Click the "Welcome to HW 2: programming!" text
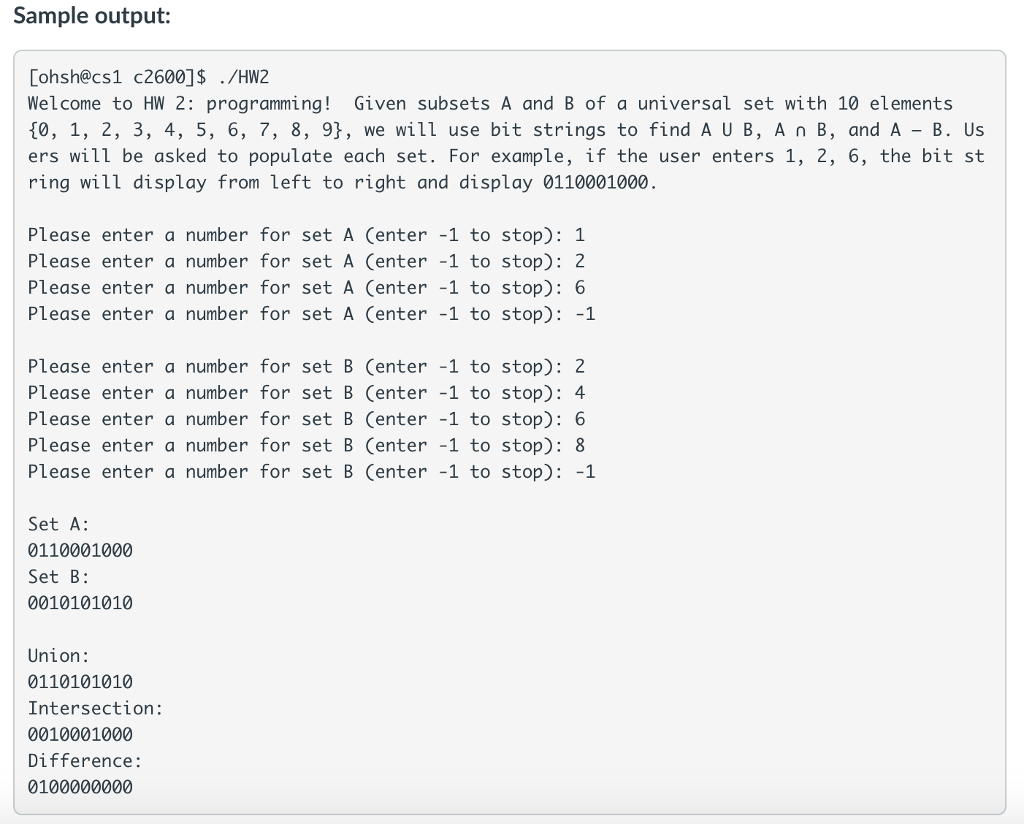 pos(179,104)
